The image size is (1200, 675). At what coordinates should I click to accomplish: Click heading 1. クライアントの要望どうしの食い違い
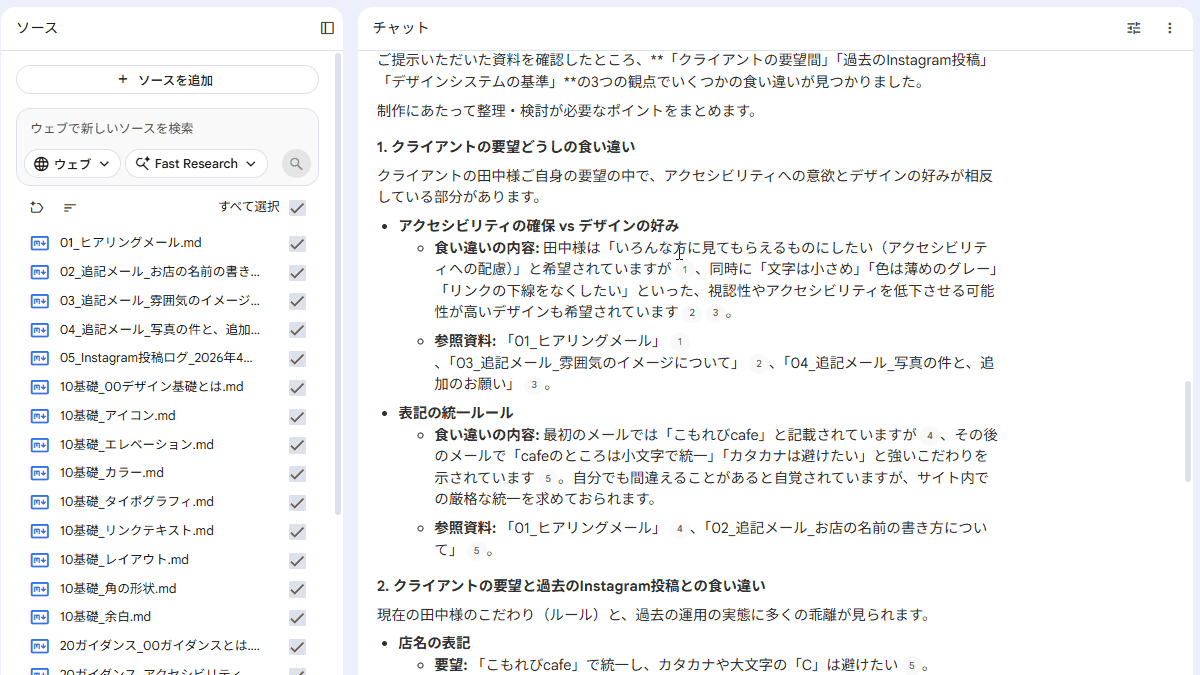tap(505, 147)
